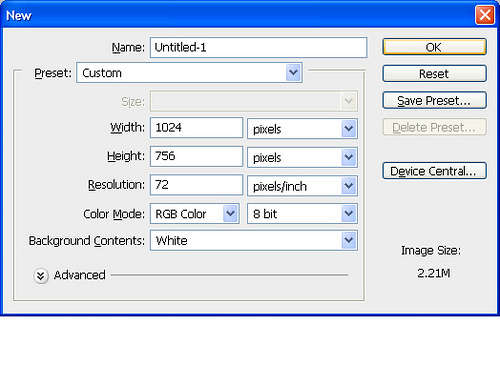This screenshot has height=366, width=500.
Task: Click the Width value field
Action: (196, 127)
